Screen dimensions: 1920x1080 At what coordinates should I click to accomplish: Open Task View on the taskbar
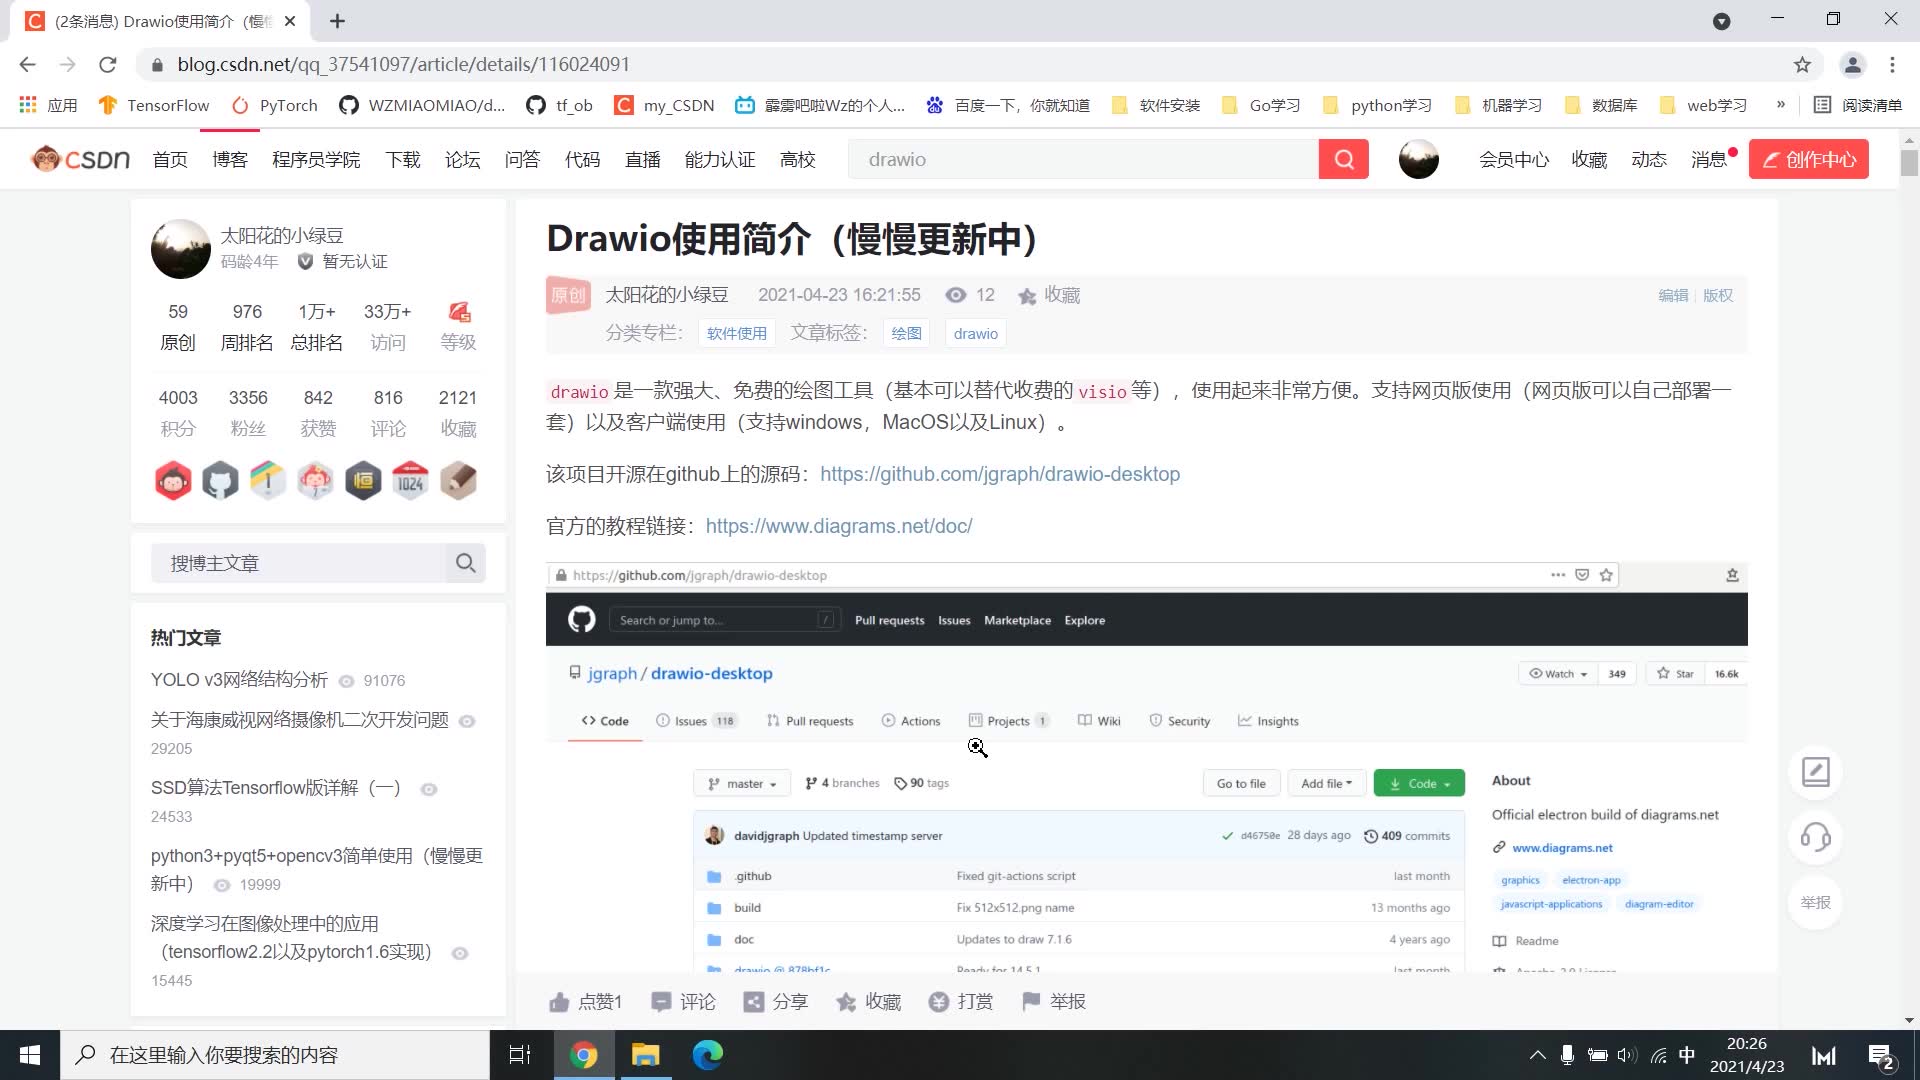click(x=520, y=1055)
